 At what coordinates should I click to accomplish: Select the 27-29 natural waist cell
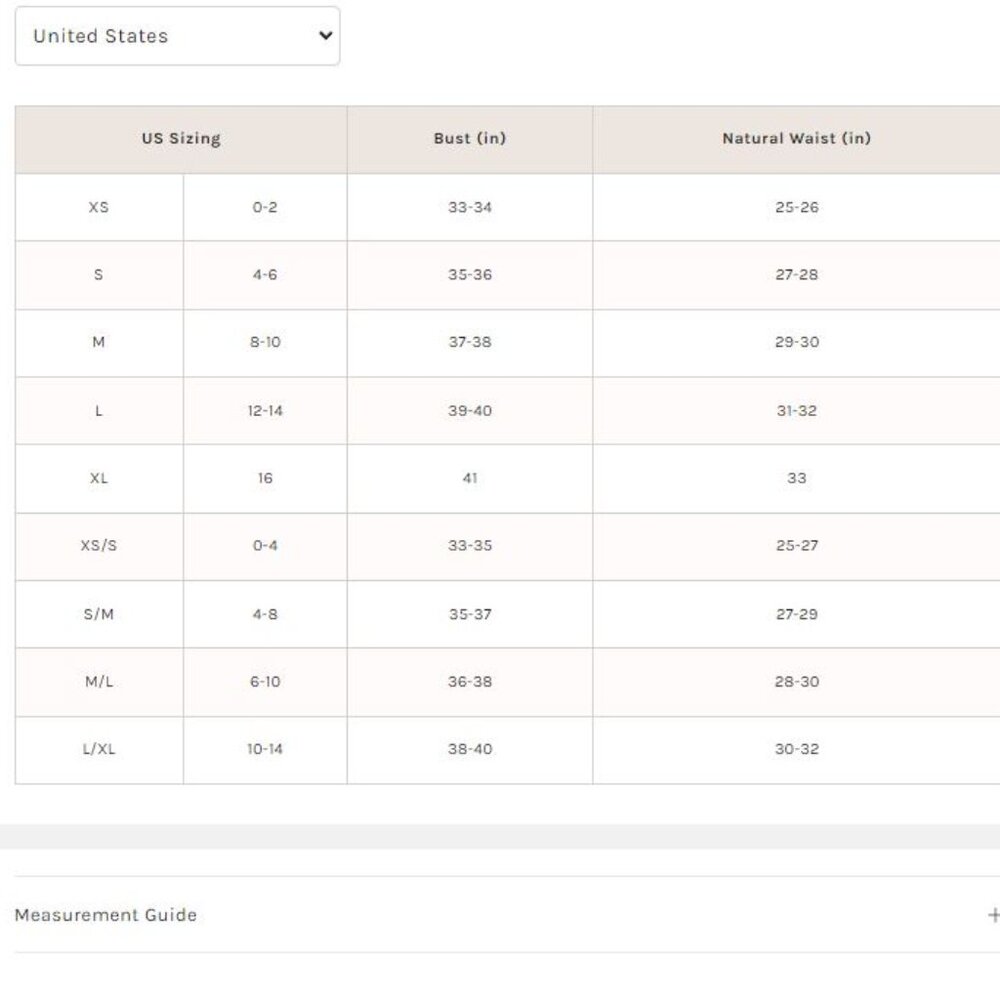click(x=796, y=614)
